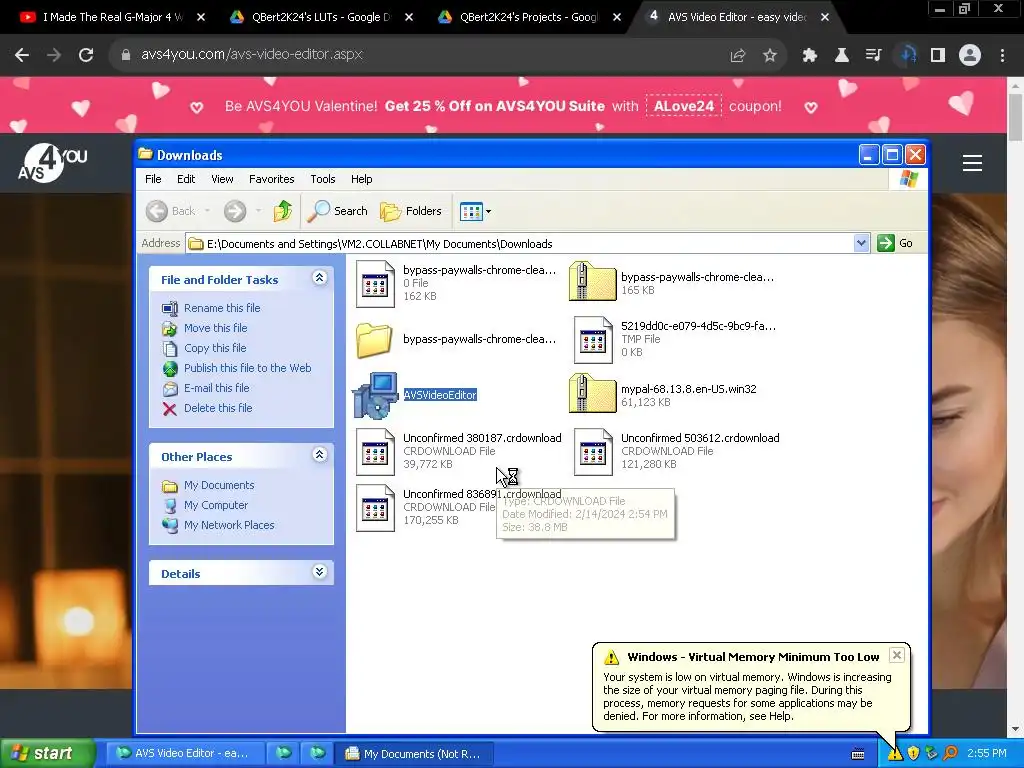1024x768 pixels.
Task: Expand the Address bar dropdown
Action: point(861,243)
